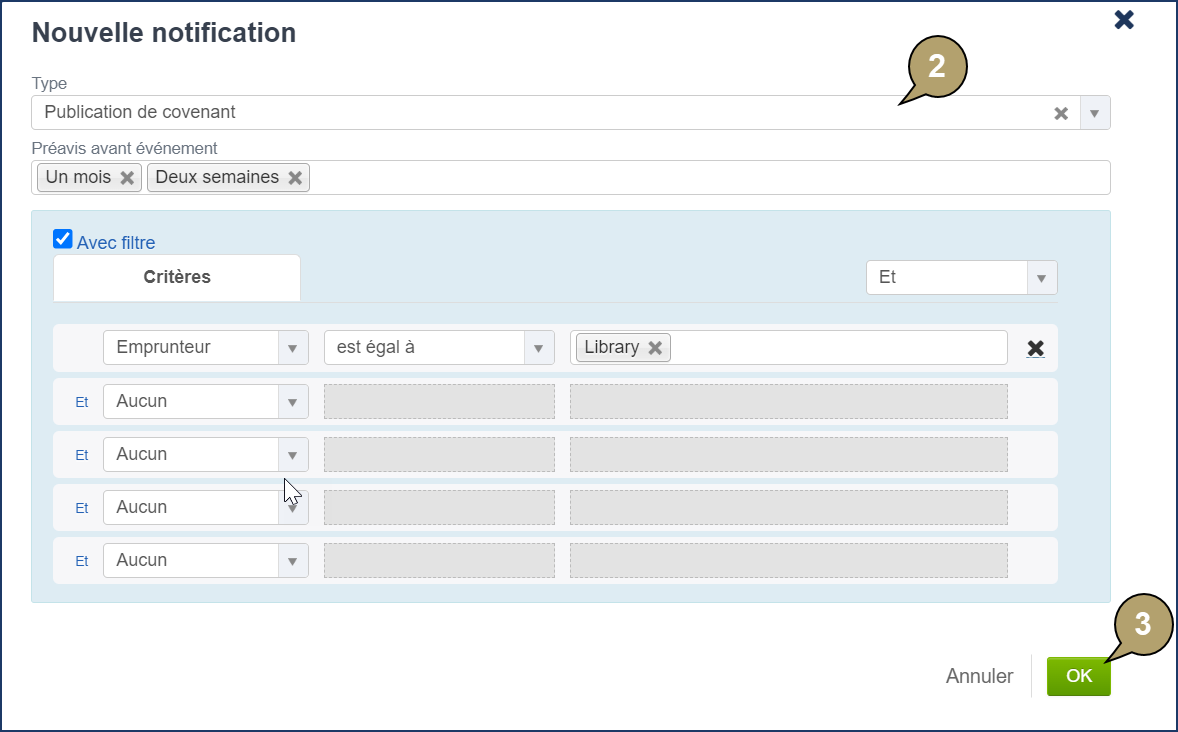Click the green OK button
The width and height of the screenshot is (1178, 732).
pyautogui.click(x=1078, y=676)
